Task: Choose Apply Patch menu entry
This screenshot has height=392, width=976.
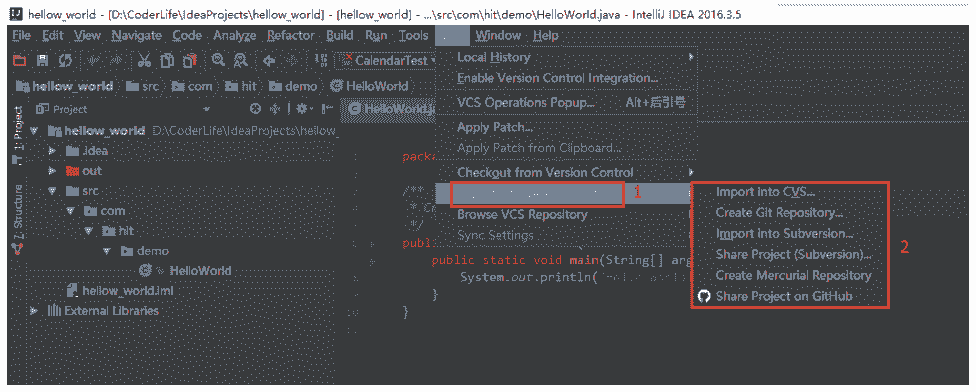Action: (566, 128)
